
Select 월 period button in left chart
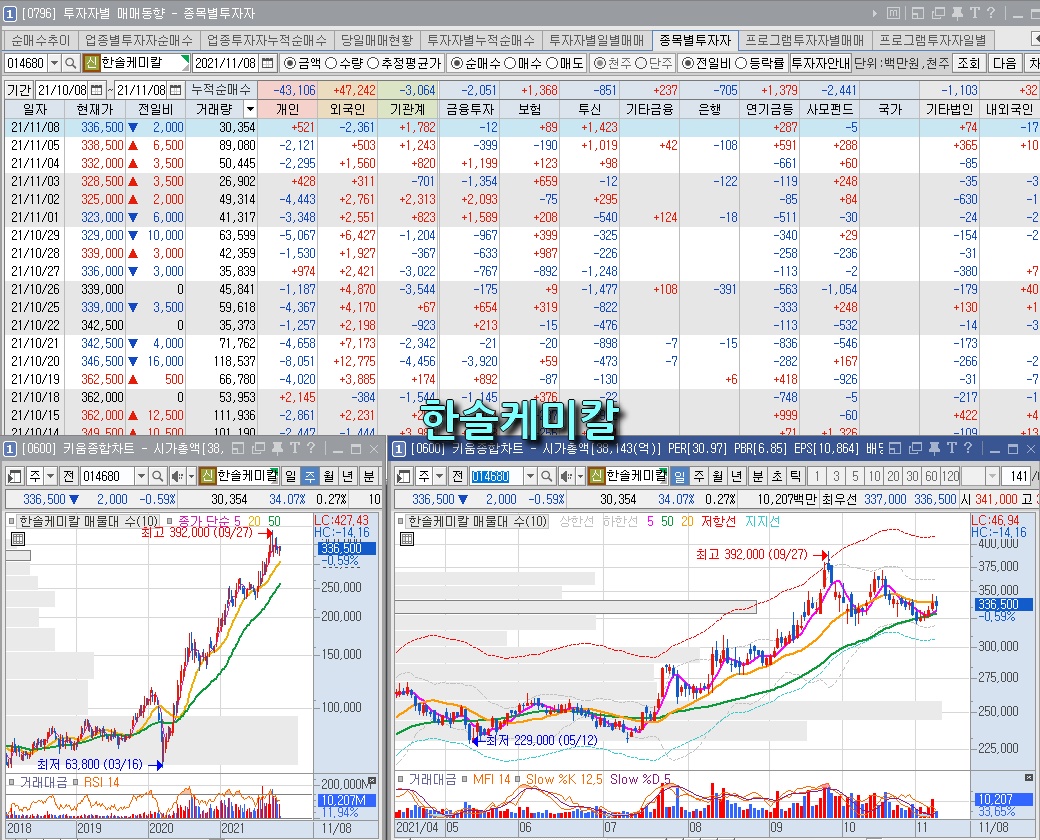click(330, 476)
